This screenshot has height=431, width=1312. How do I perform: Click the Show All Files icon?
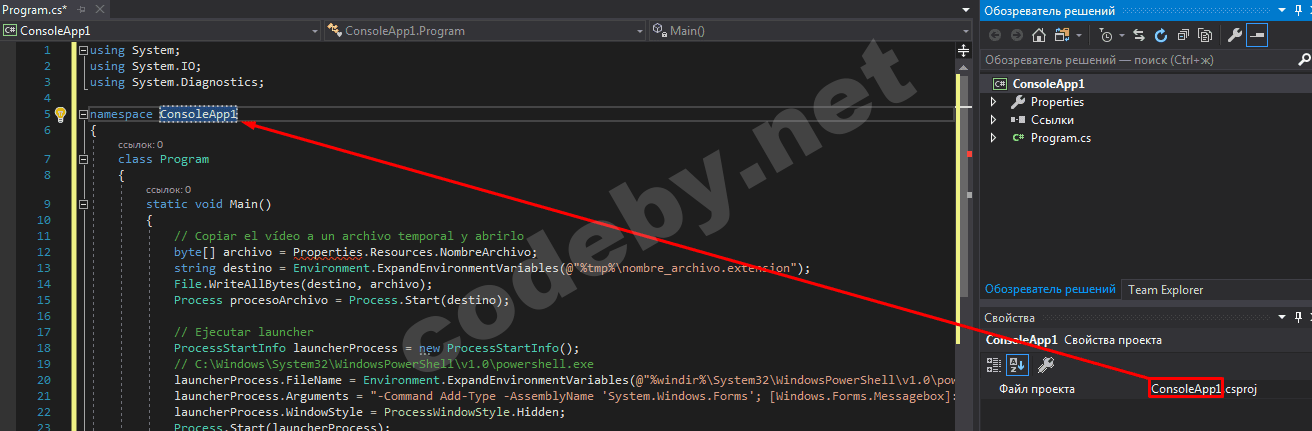coord(1205,35)
